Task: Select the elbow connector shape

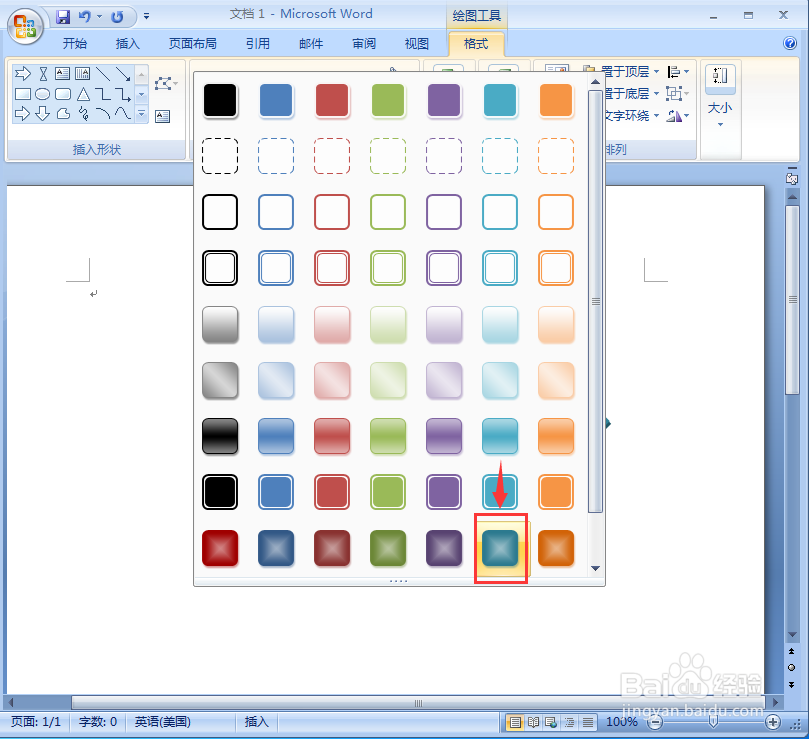Action: 103,94
